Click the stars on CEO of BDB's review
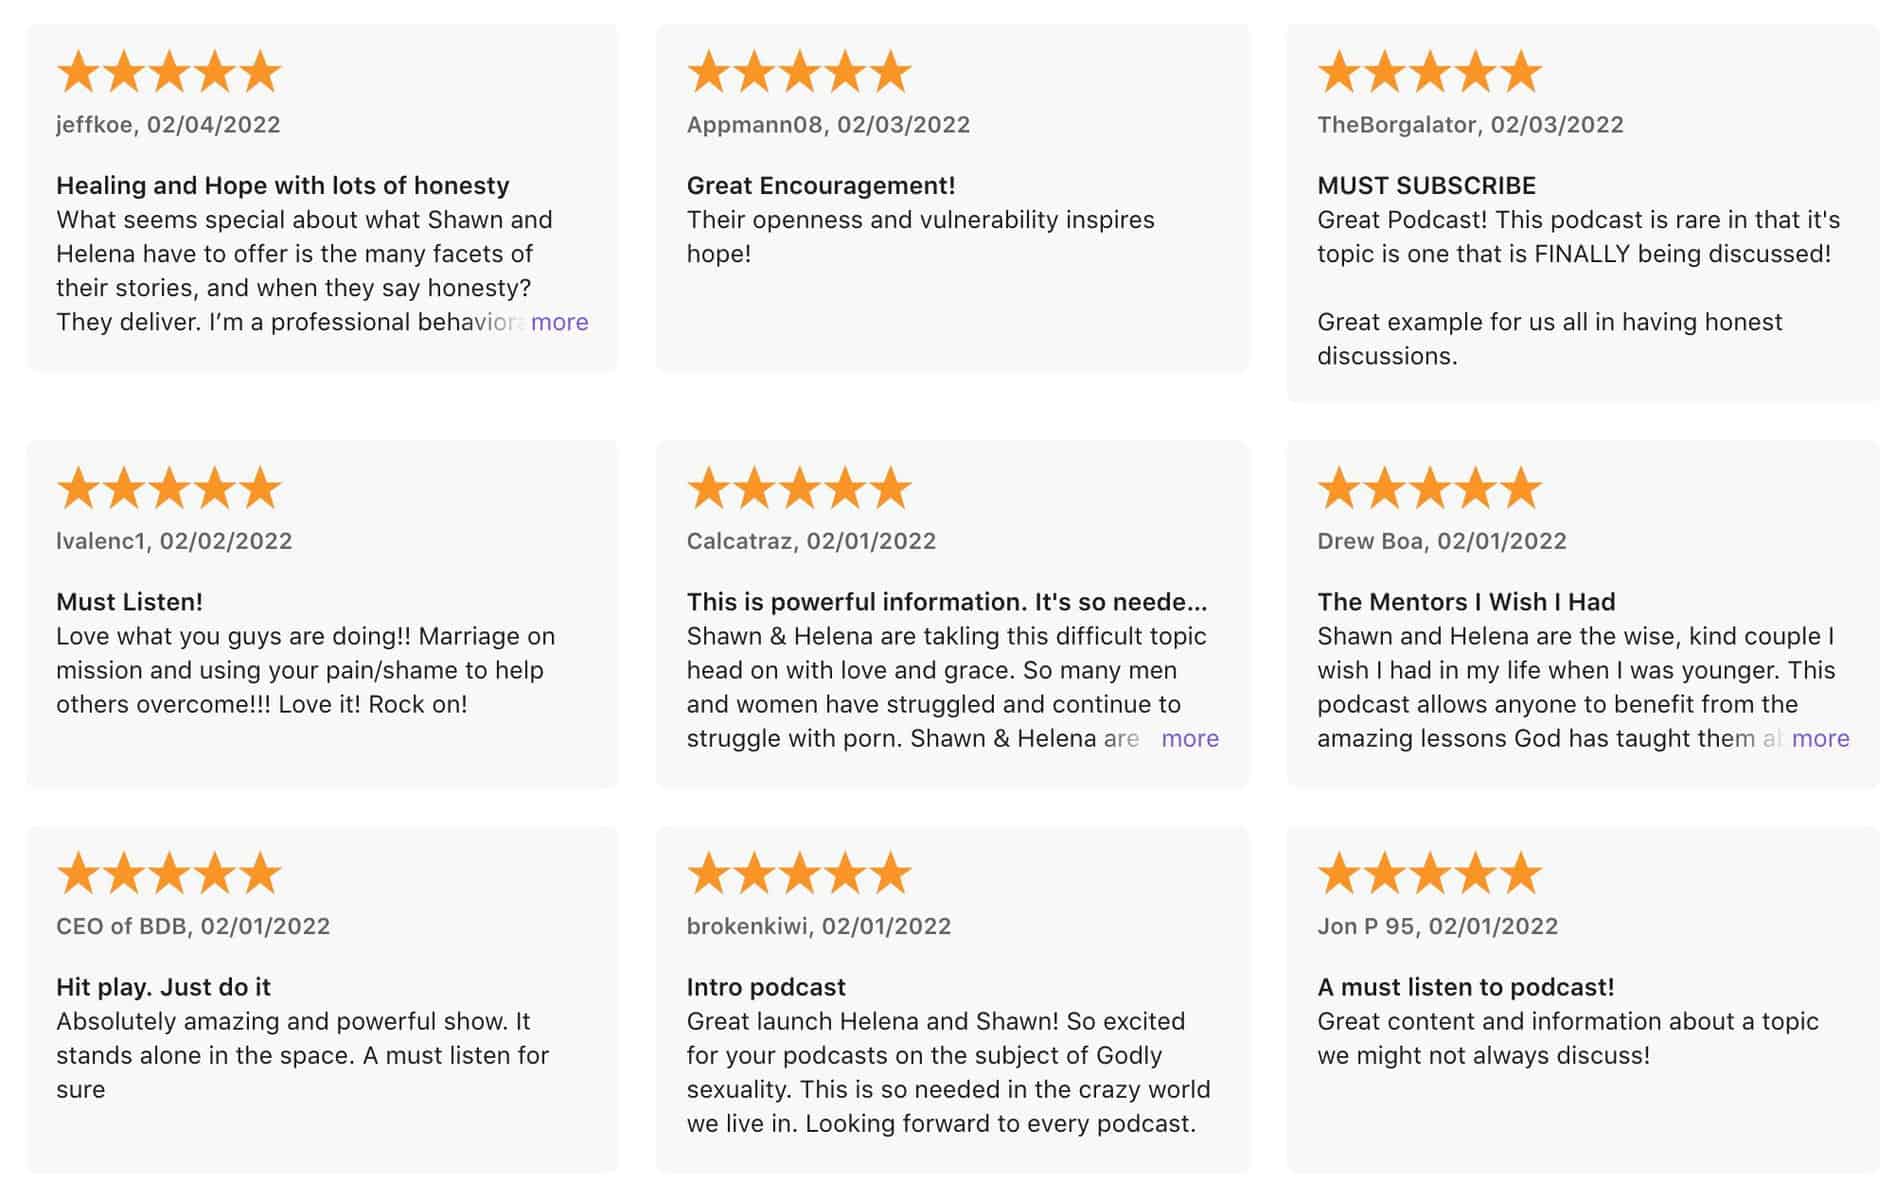 pyautogui.click(x=169, y=873)
